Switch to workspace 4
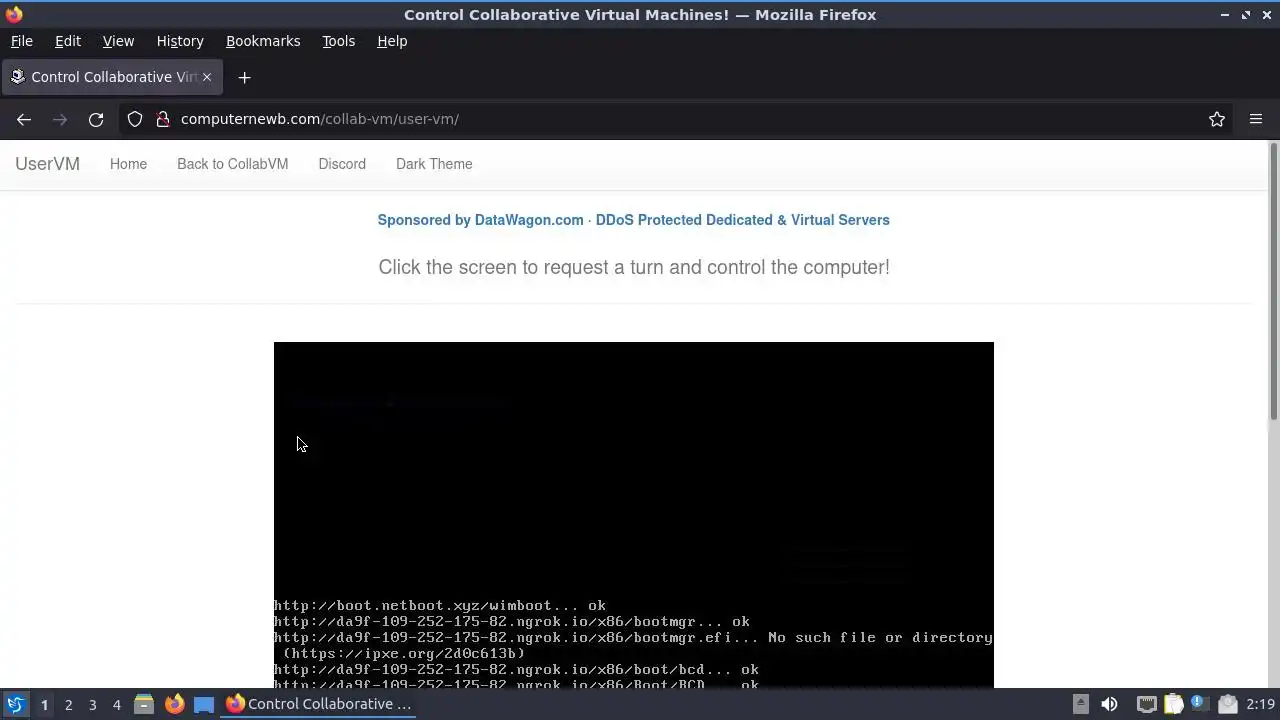This screenshot has height=720, width=1280. (x=116, y=704)
